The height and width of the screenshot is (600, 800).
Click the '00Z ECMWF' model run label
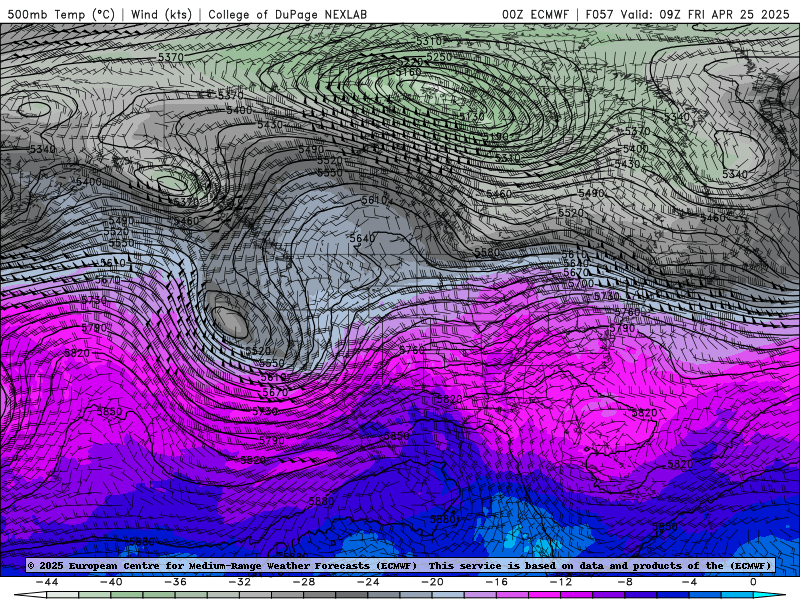coord(535,14)
